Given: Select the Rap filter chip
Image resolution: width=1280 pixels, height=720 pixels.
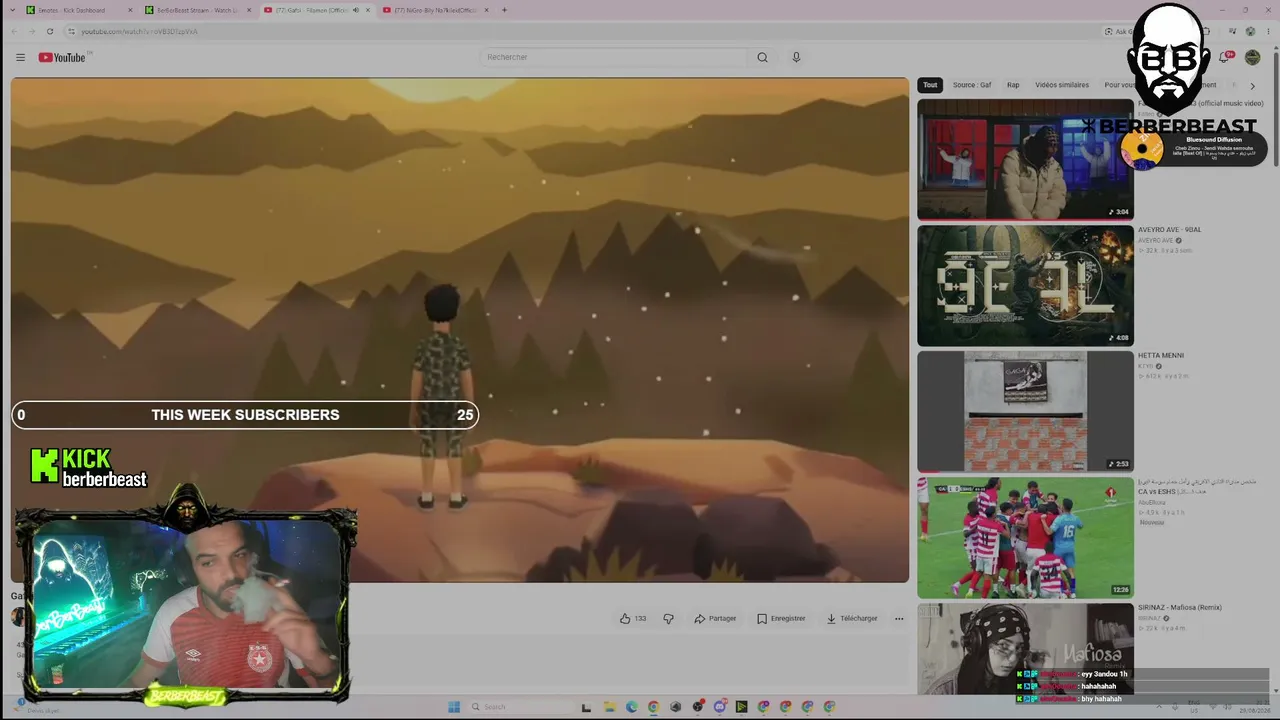Looking at the screenshot, I should pos(1013,85).
